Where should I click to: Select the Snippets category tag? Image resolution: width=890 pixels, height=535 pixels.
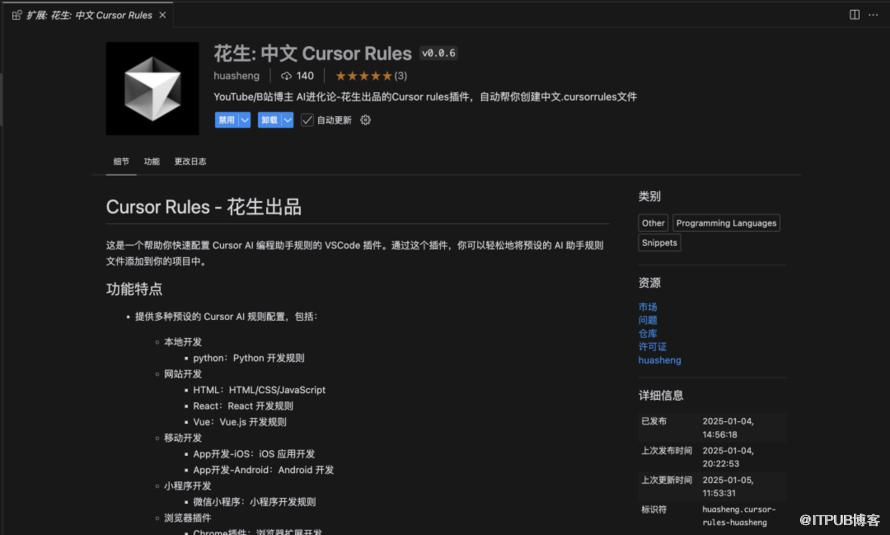pos(659,243)
